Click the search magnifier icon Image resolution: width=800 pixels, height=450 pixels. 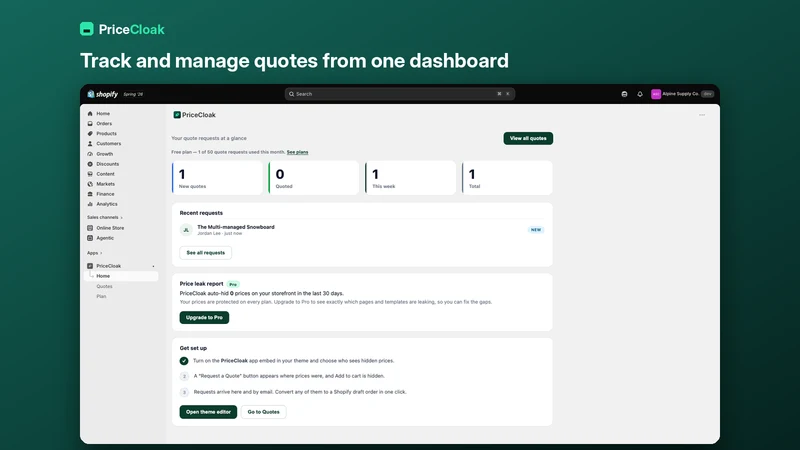pyautogui.click(x=292, y=94)
